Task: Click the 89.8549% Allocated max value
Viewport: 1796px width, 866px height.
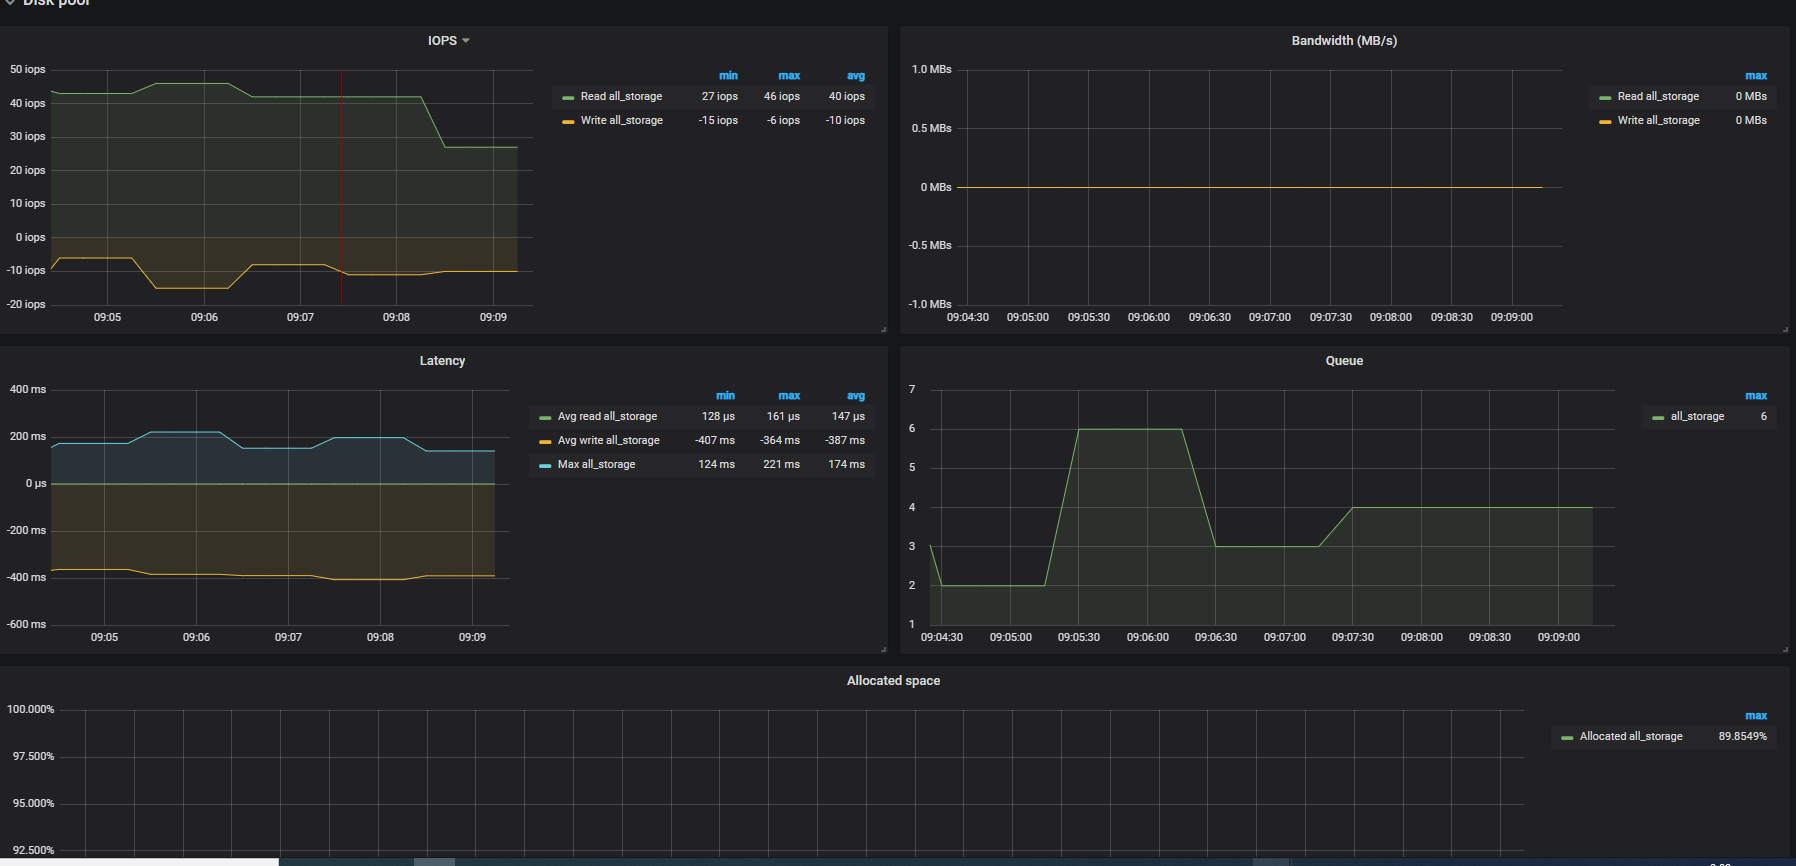Action: click(x=1743, y=737)
